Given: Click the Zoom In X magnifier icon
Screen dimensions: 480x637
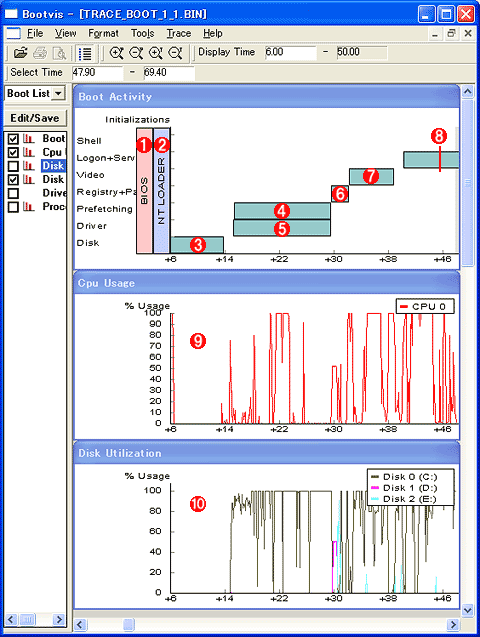Looking at the screenshot, I should (116, 53).
